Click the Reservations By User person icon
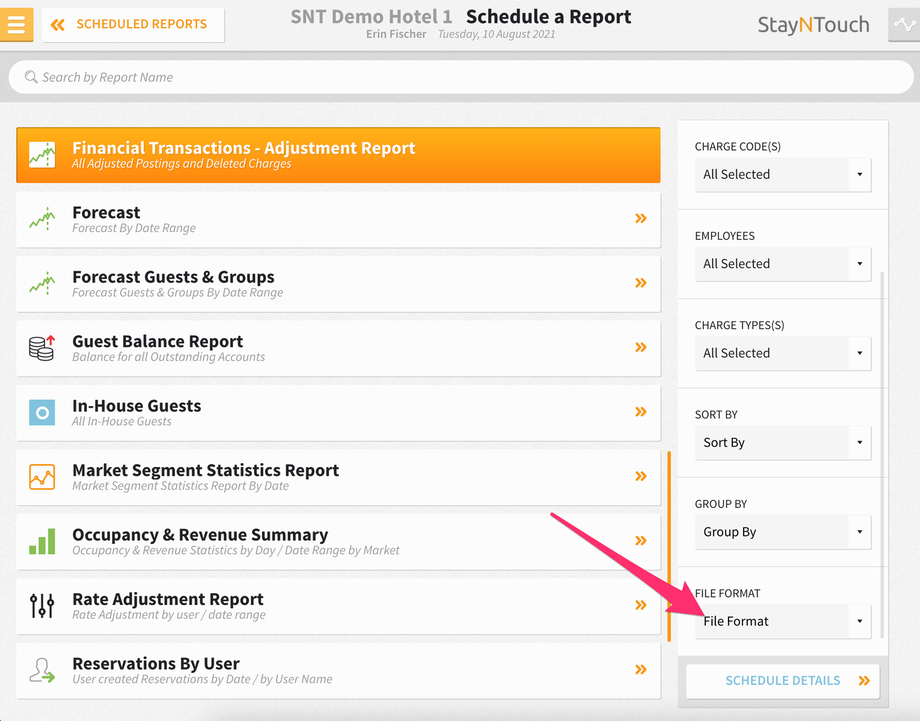This screenshot has width=920, height=721. tap(42, 671)
